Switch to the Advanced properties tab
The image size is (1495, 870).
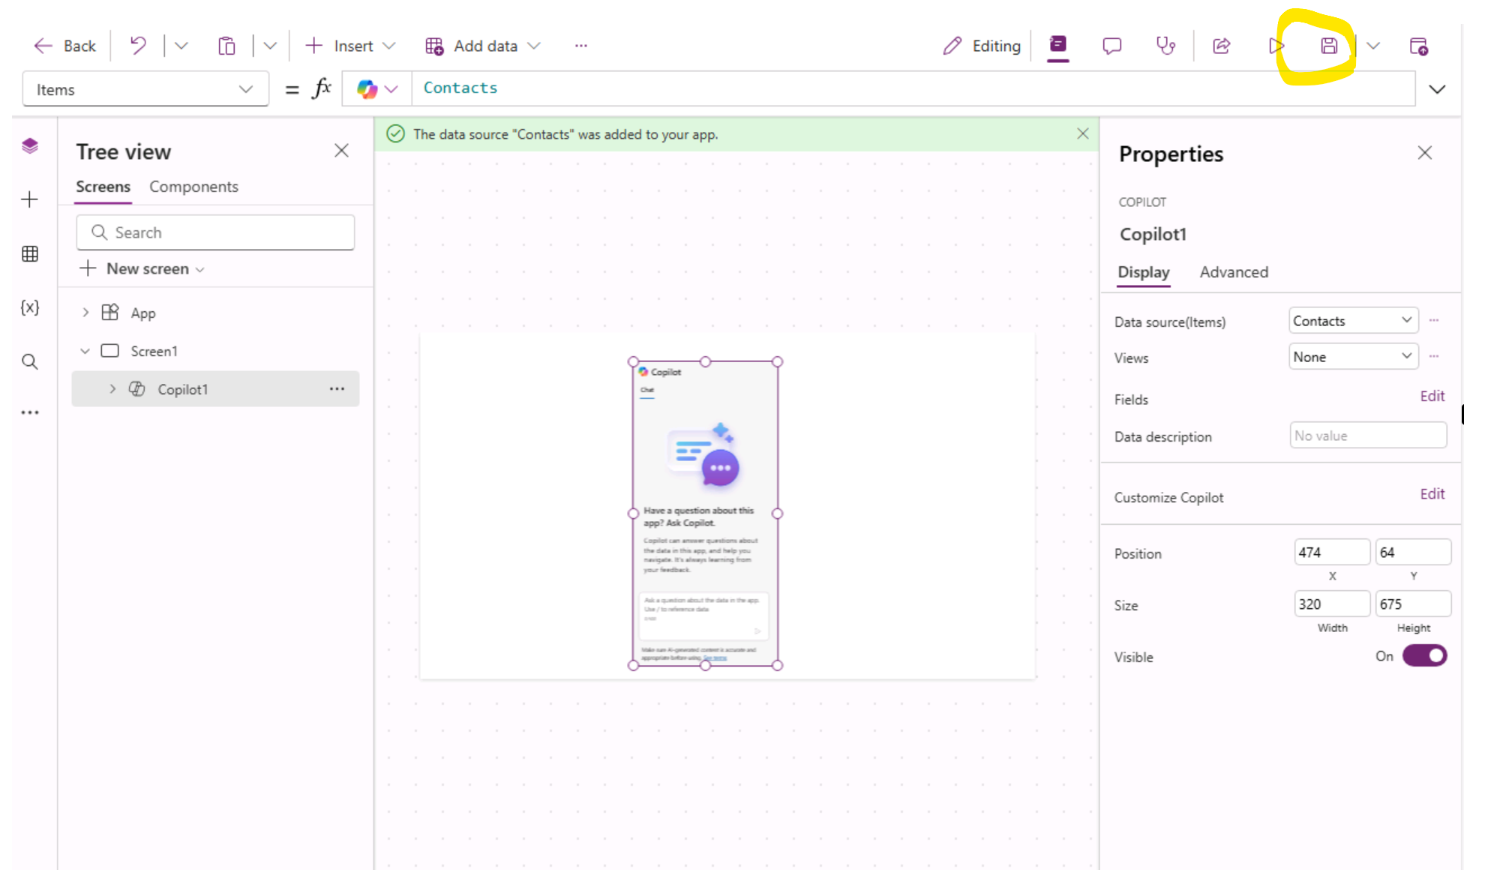point(1233,272)
